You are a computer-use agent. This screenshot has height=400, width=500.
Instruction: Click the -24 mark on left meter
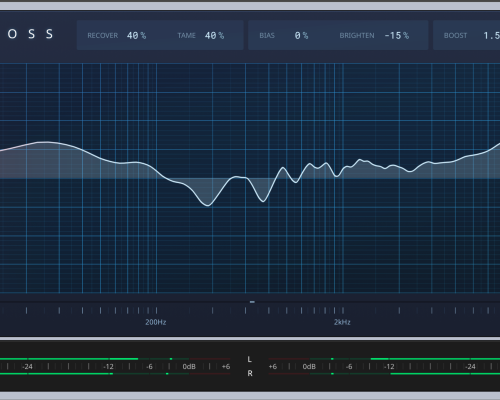(27, 366)
